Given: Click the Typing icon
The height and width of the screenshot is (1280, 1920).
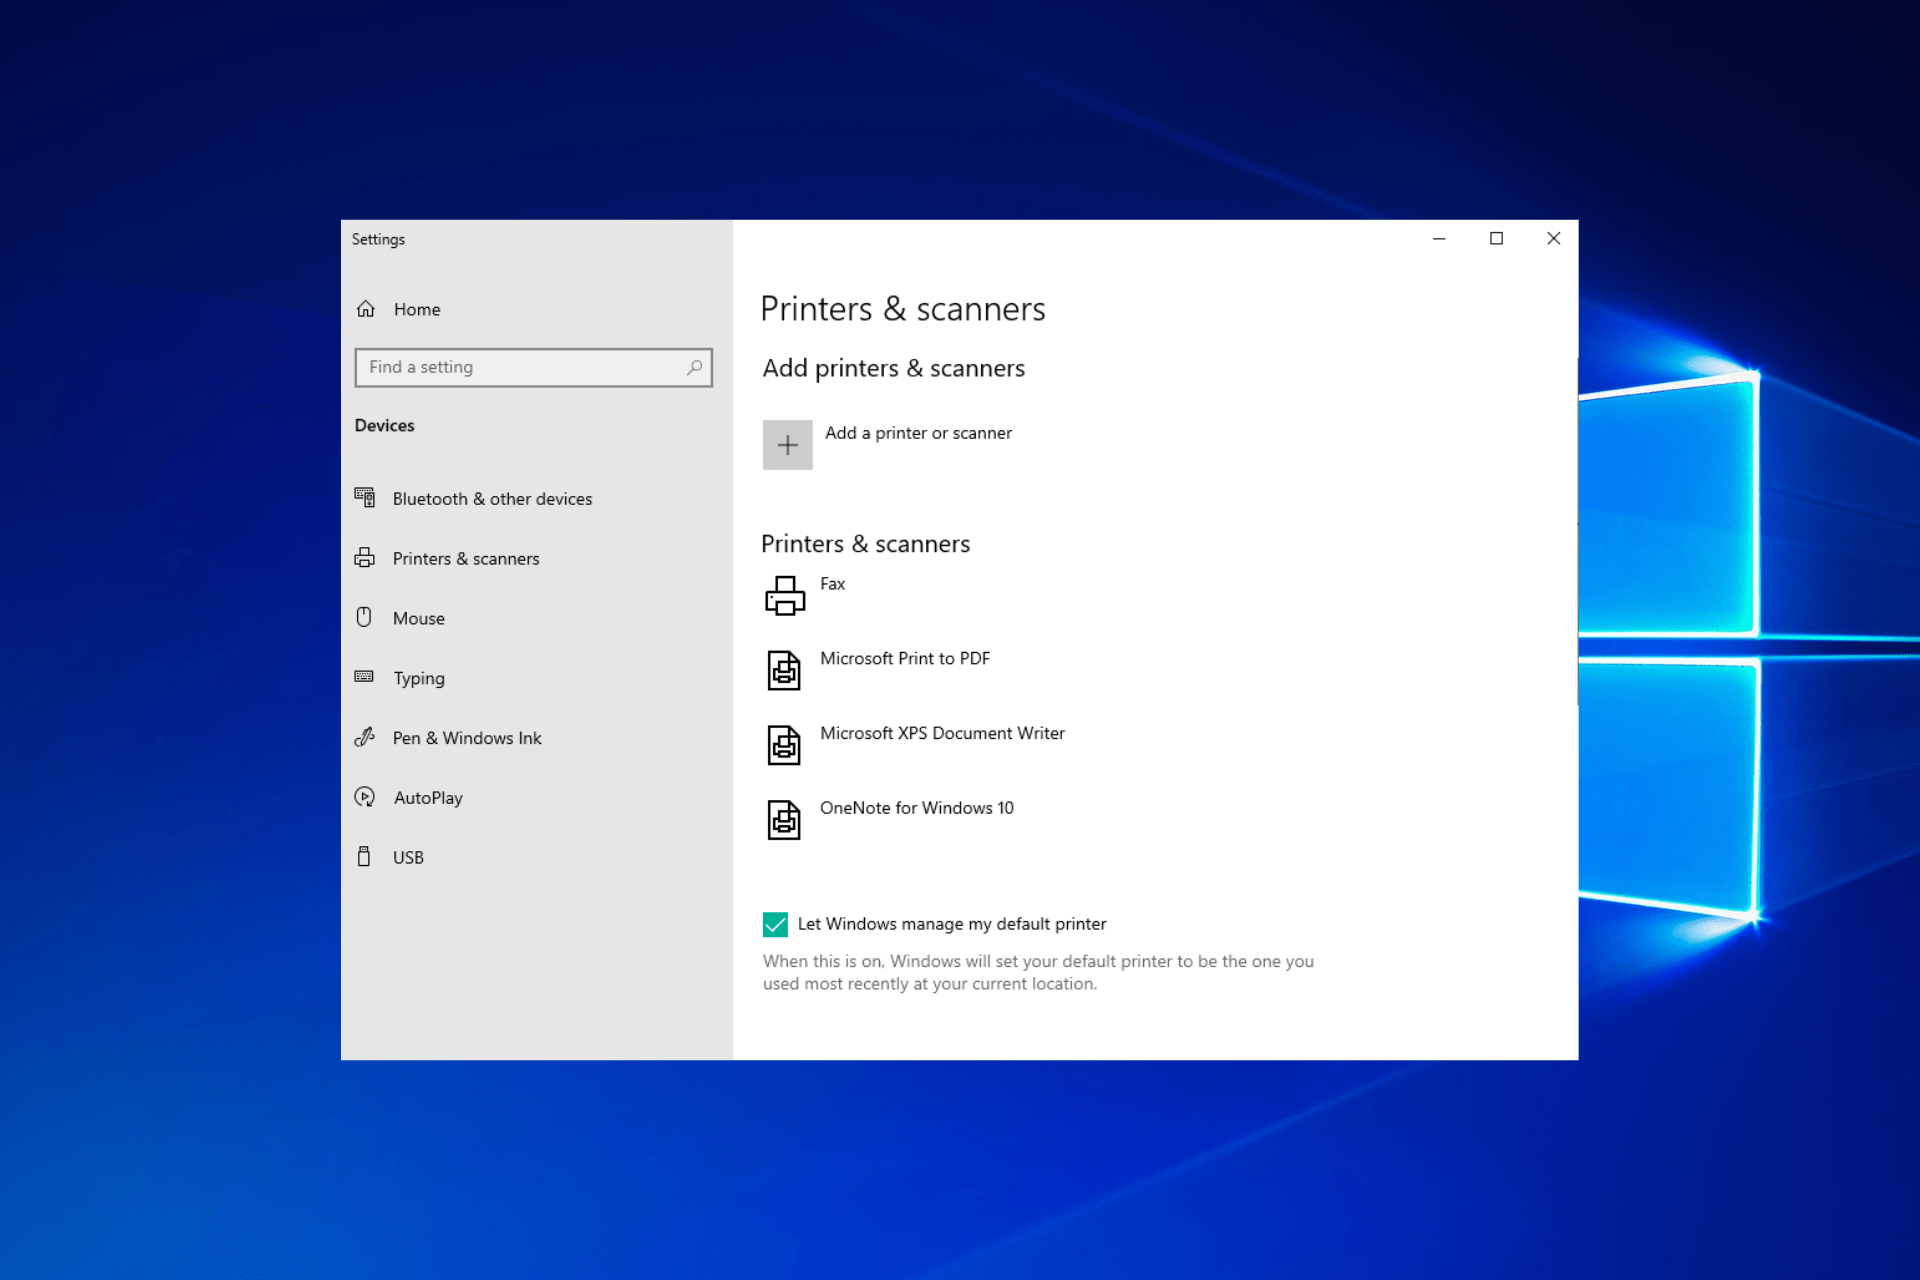Looking at the screenshot, I should (x=366, y=678).
